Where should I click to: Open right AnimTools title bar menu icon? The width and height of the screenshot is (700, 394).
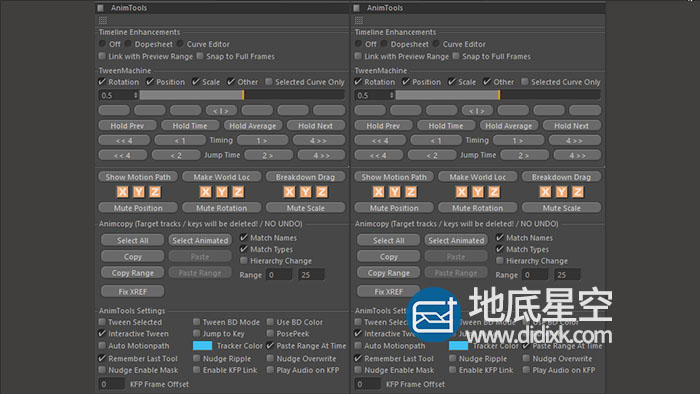tap(356, 8)
